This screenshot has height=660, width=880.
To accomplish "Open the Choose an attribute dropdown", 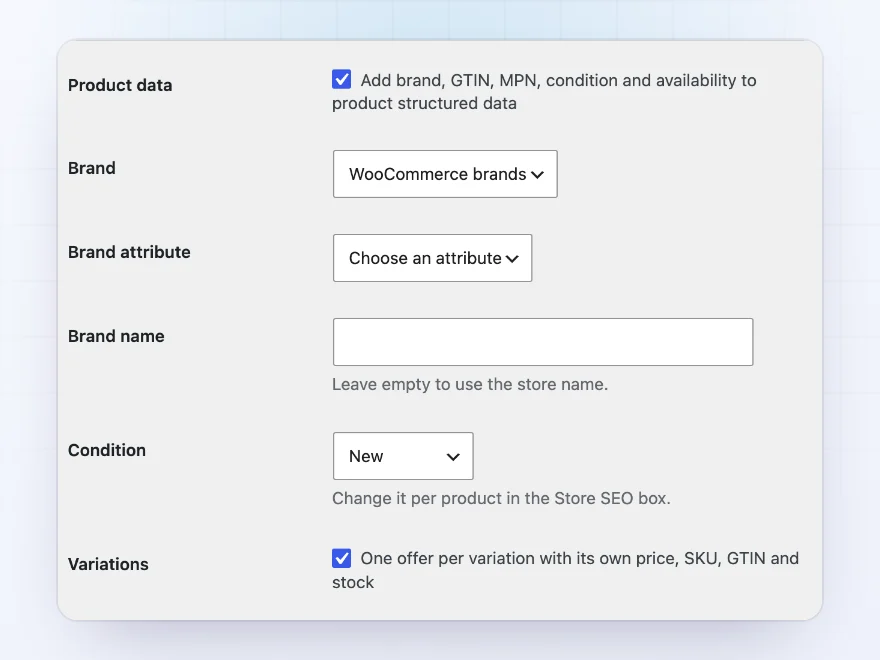I will tap(432, 258).
